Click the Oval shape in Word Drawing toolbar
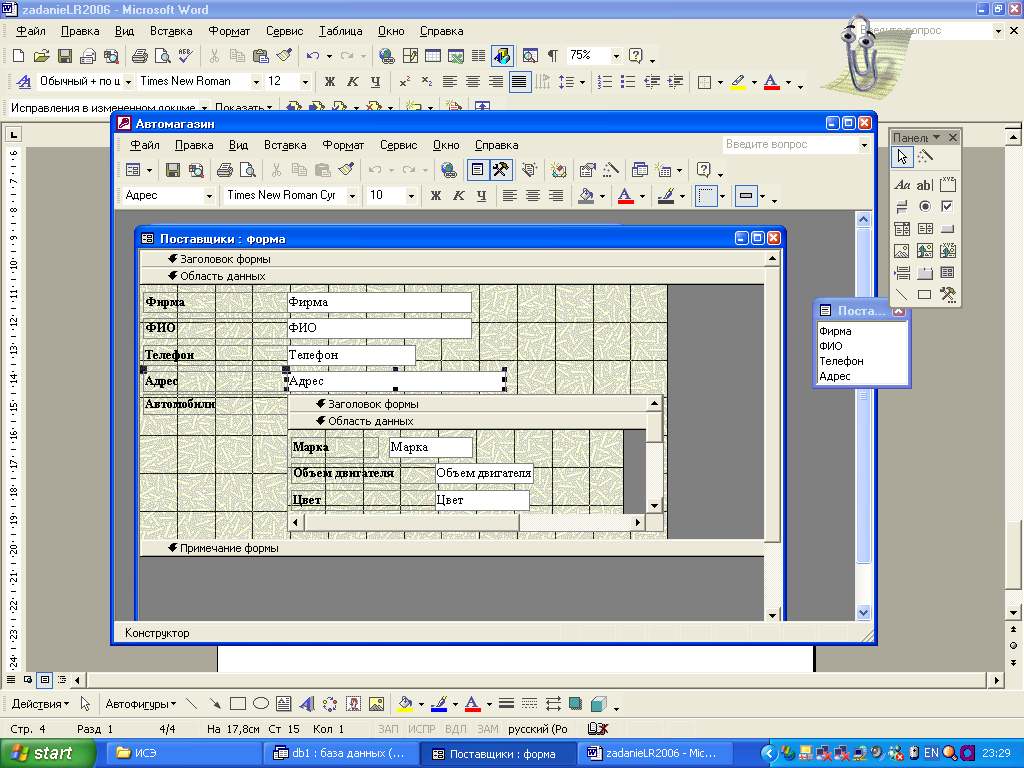 click(261, 704)
